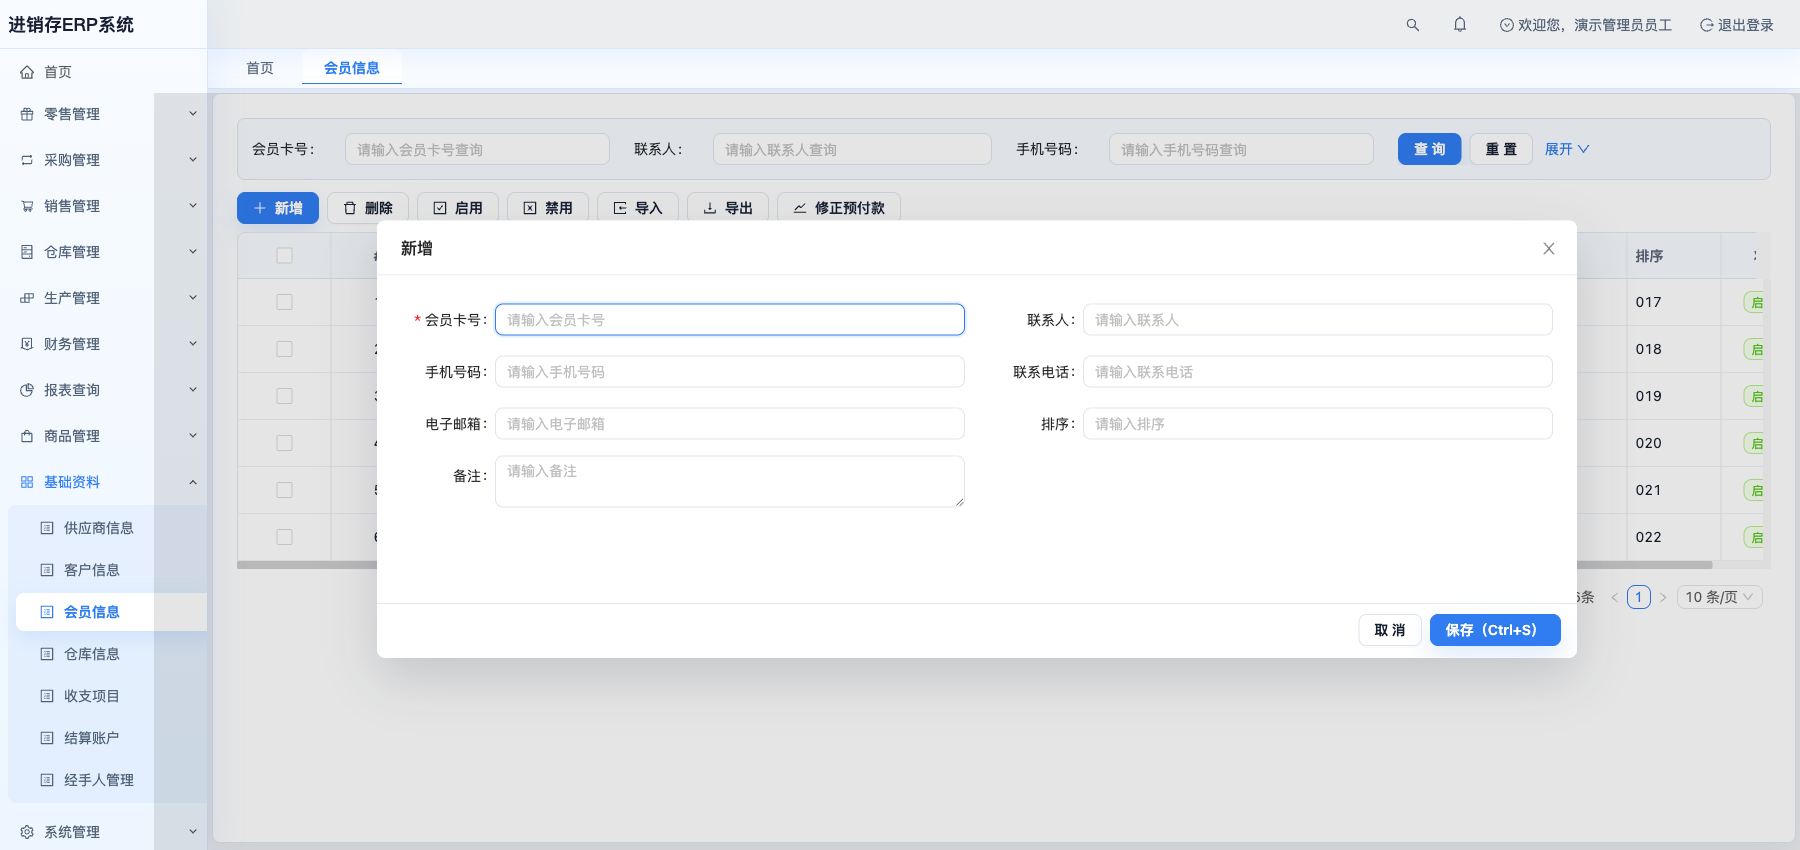Open 客户信息 in the sidebar
The height and width of the screenshot is (850, 1800).
(x=92, y=570)
